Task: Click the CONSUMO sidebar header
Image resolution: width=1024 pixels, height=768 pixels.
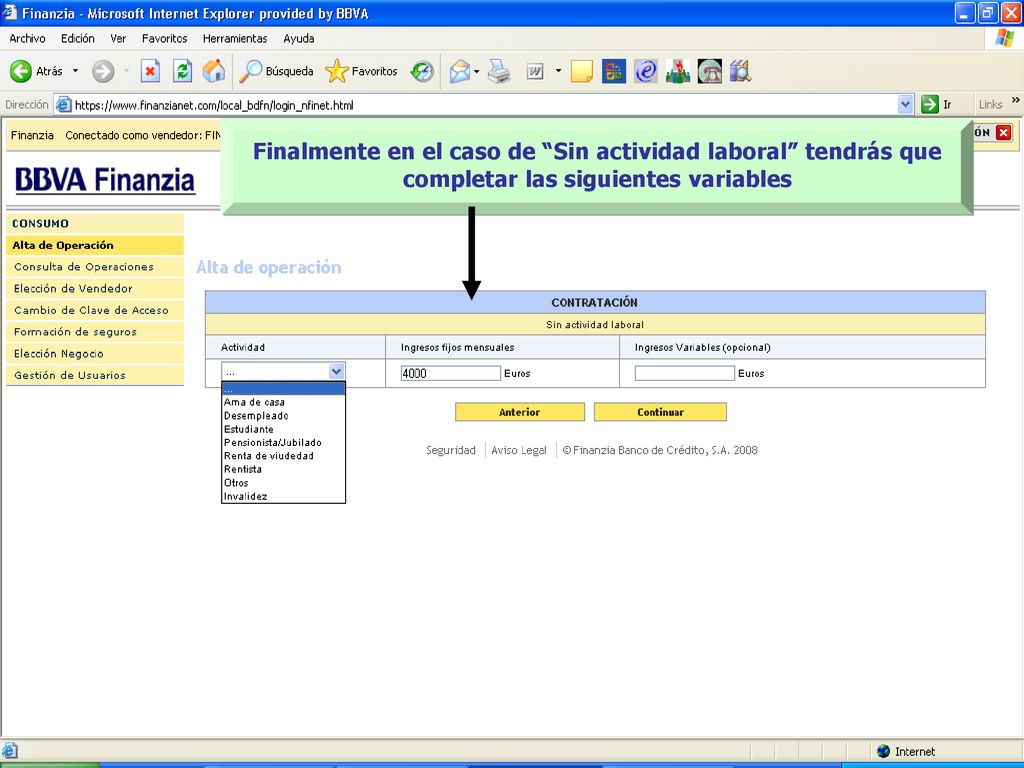Action: coord(95,223)
